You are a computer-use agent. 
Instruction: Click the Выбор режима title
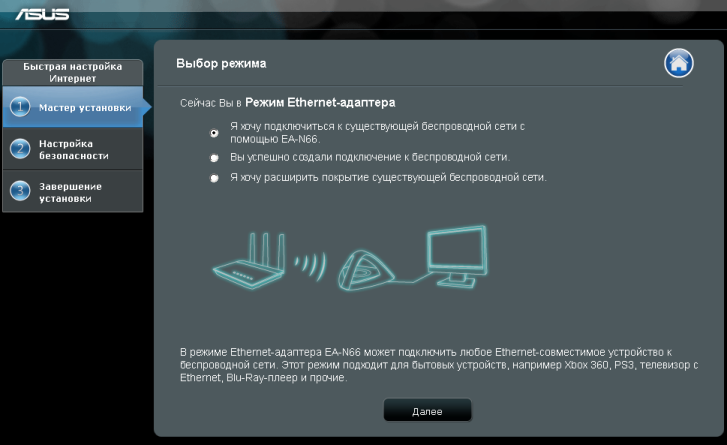(221, 64)
